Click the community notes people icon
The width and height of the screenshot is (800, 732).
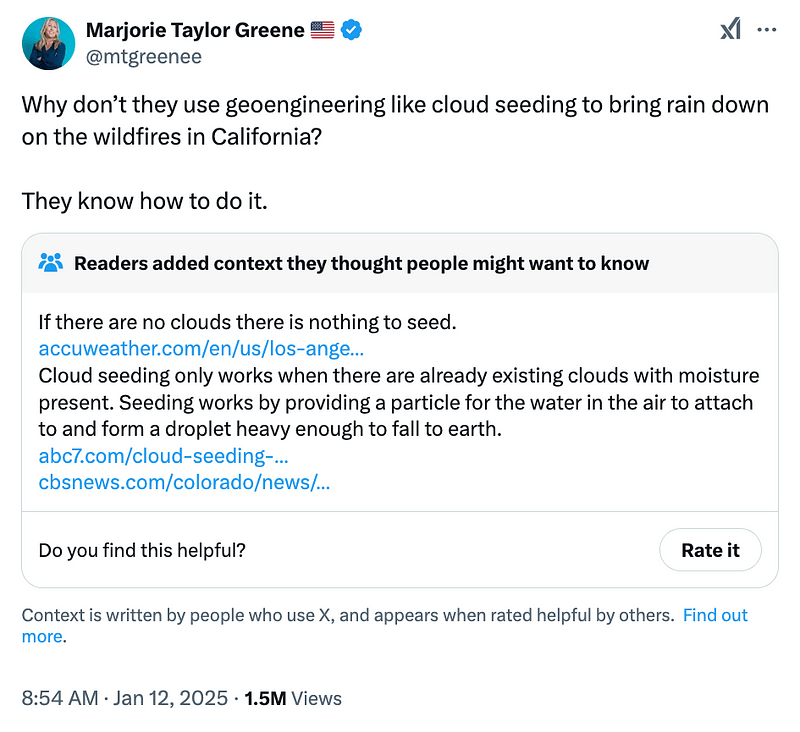(x=50, y=264)
